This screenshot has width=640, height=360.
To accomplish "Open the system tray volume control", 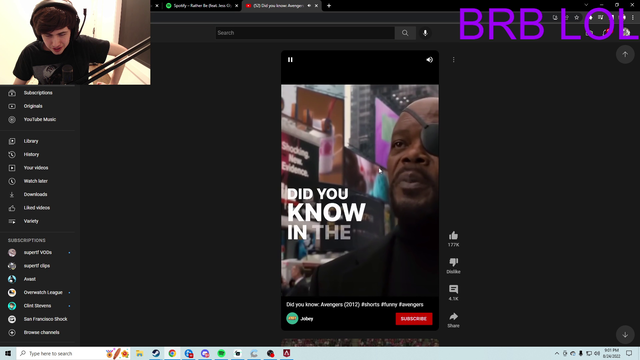I will click(x=597, y=353).
